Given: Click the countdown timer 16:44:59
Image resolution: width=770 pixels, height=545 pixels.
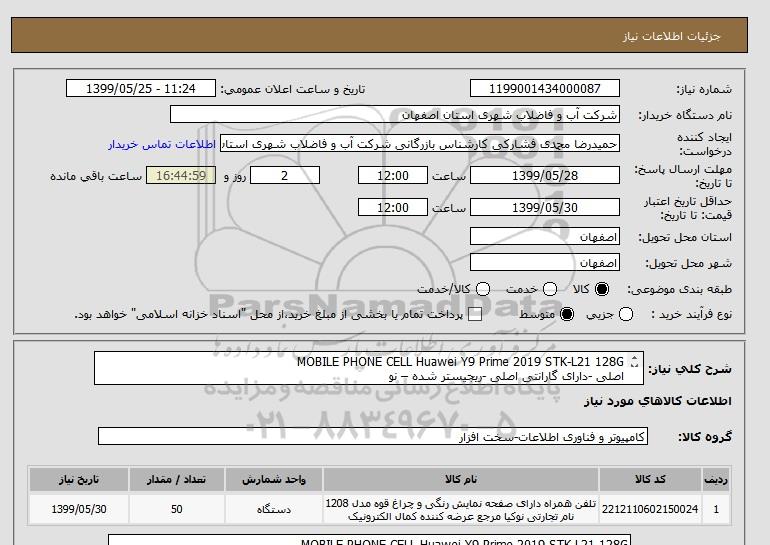Looking at the screenshot, I should [181, 175].
